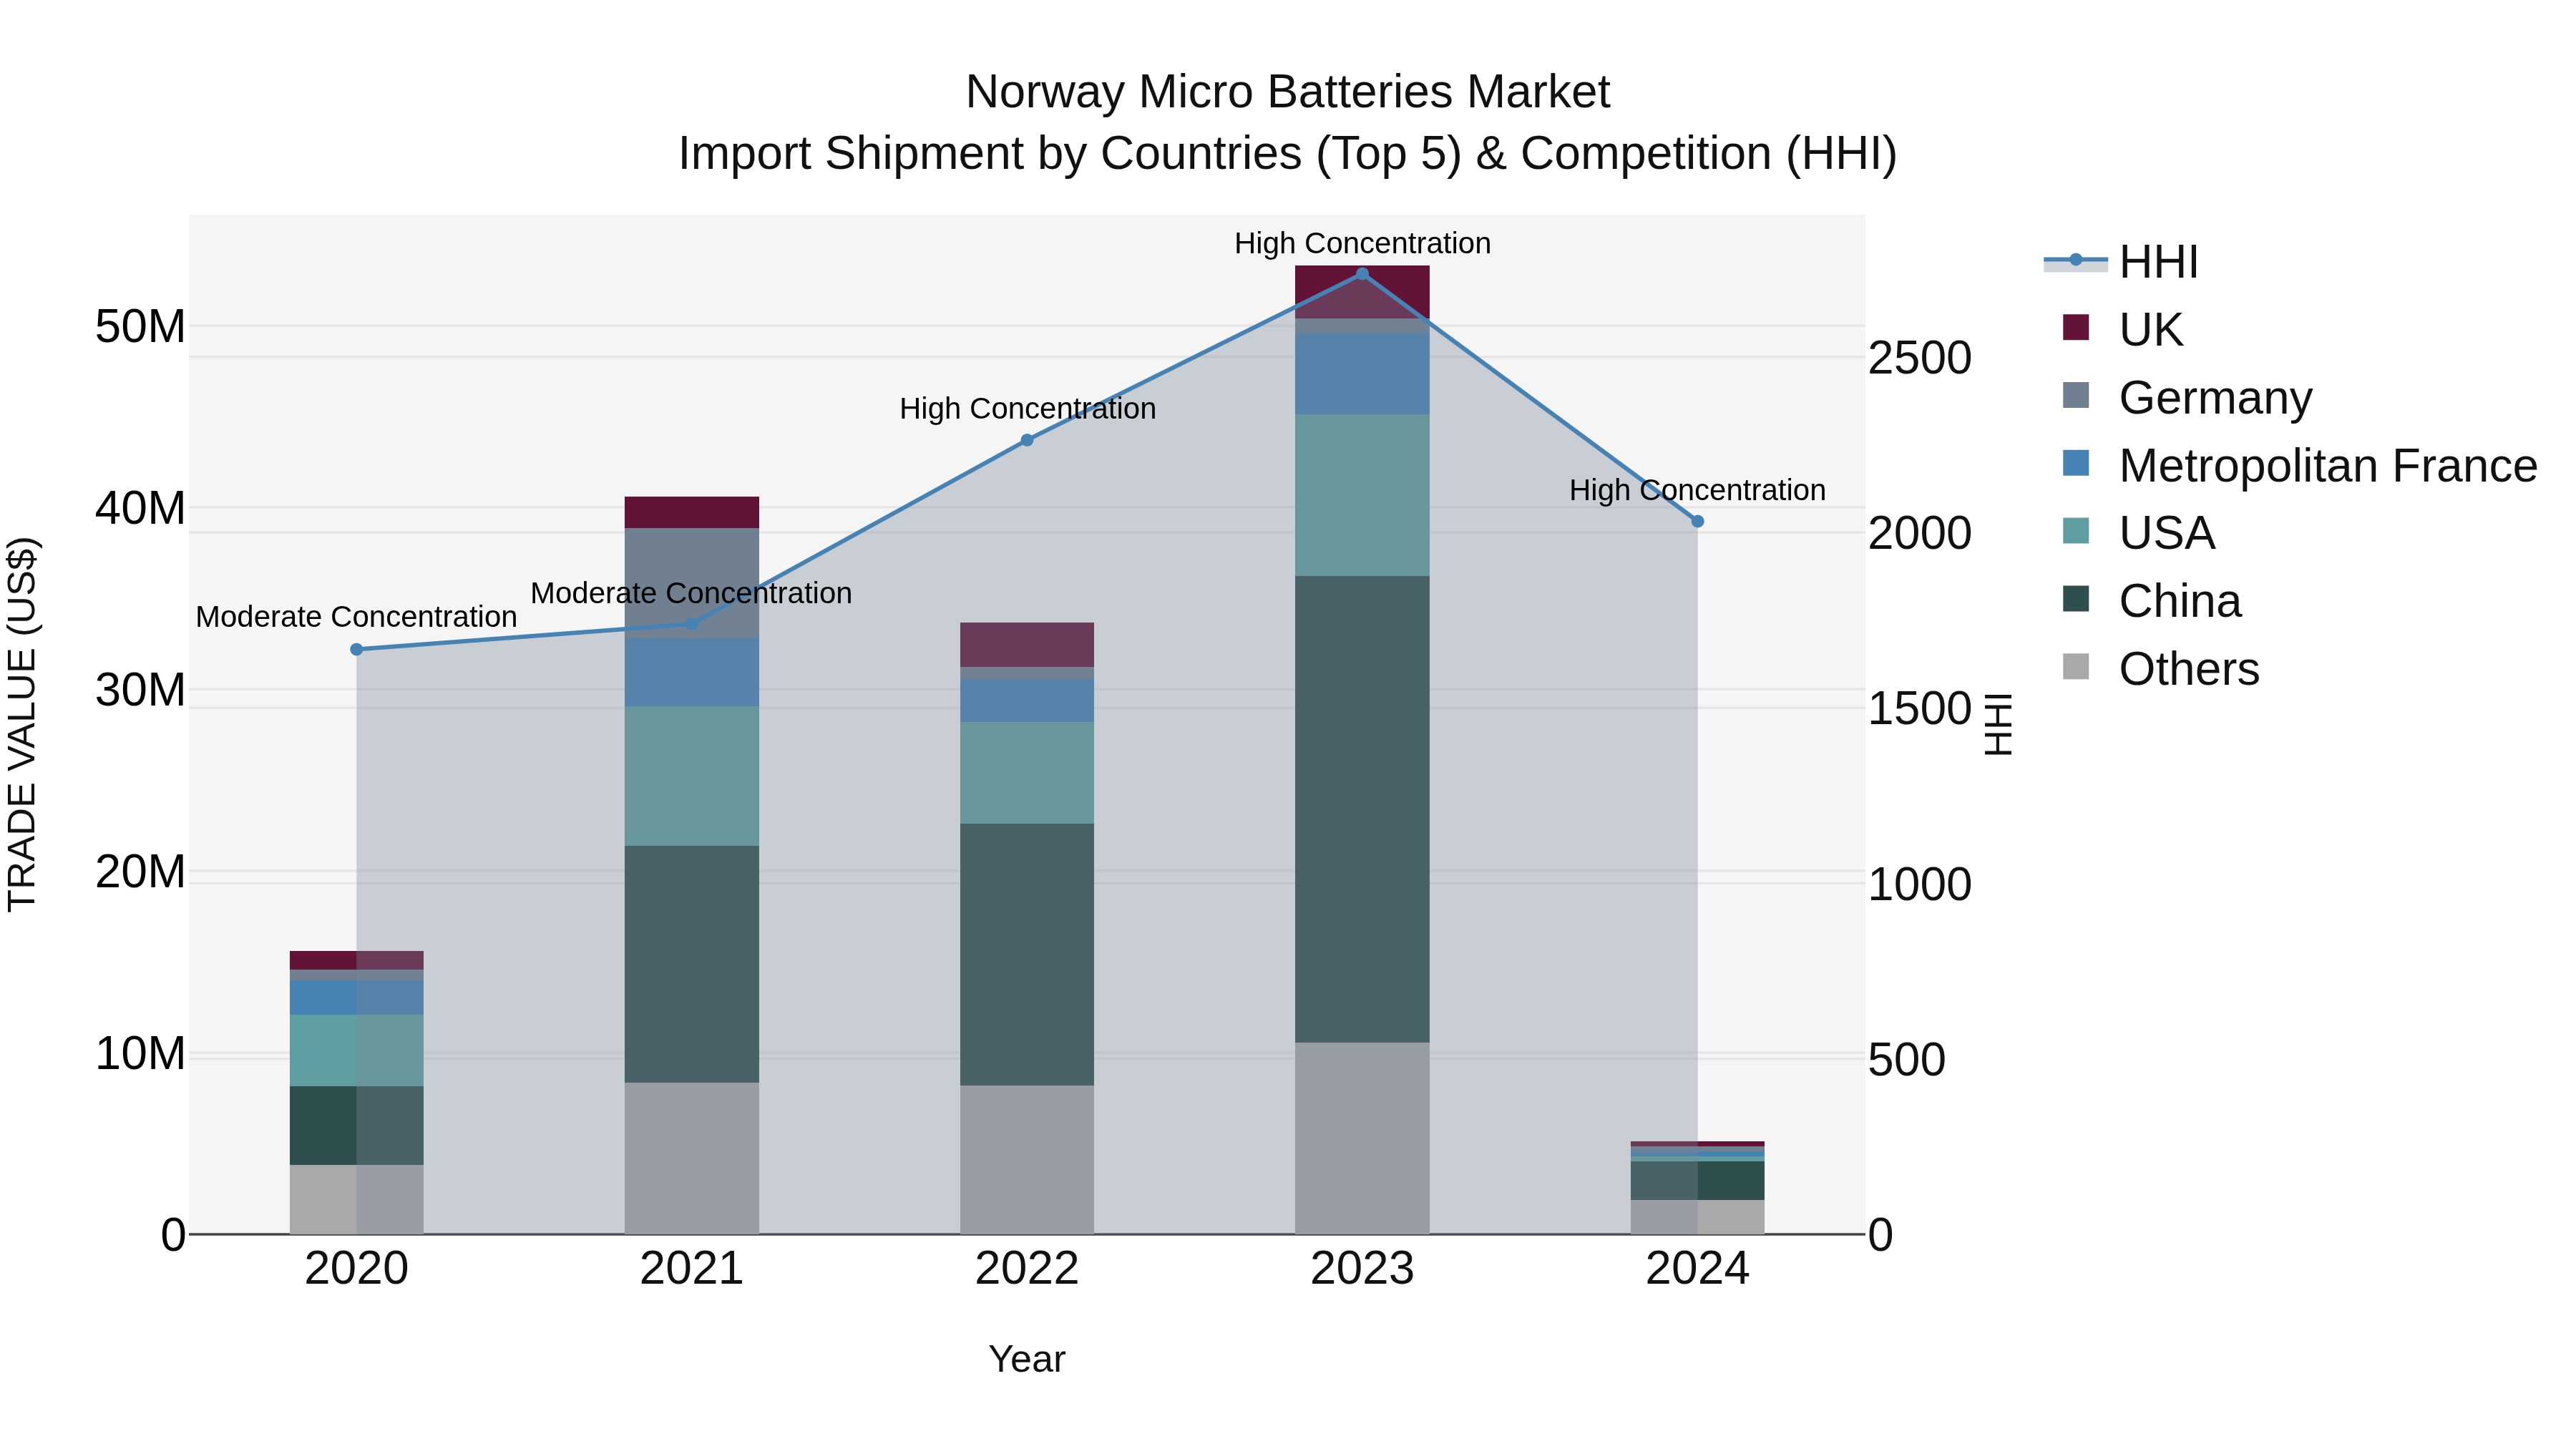This screenshot has height=1449, width=2576.
Task: Click the 2022 HHI data point
Action: [x=1027, y=440]
